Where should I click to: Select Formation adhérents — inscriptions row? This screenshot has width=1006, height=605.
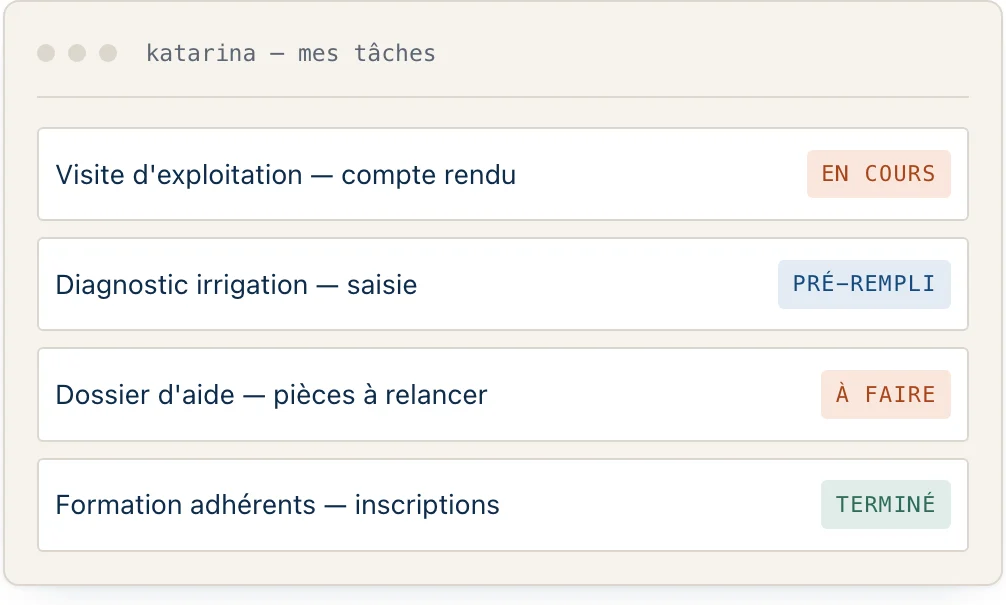pyautogui.click(x=502, y=505)
